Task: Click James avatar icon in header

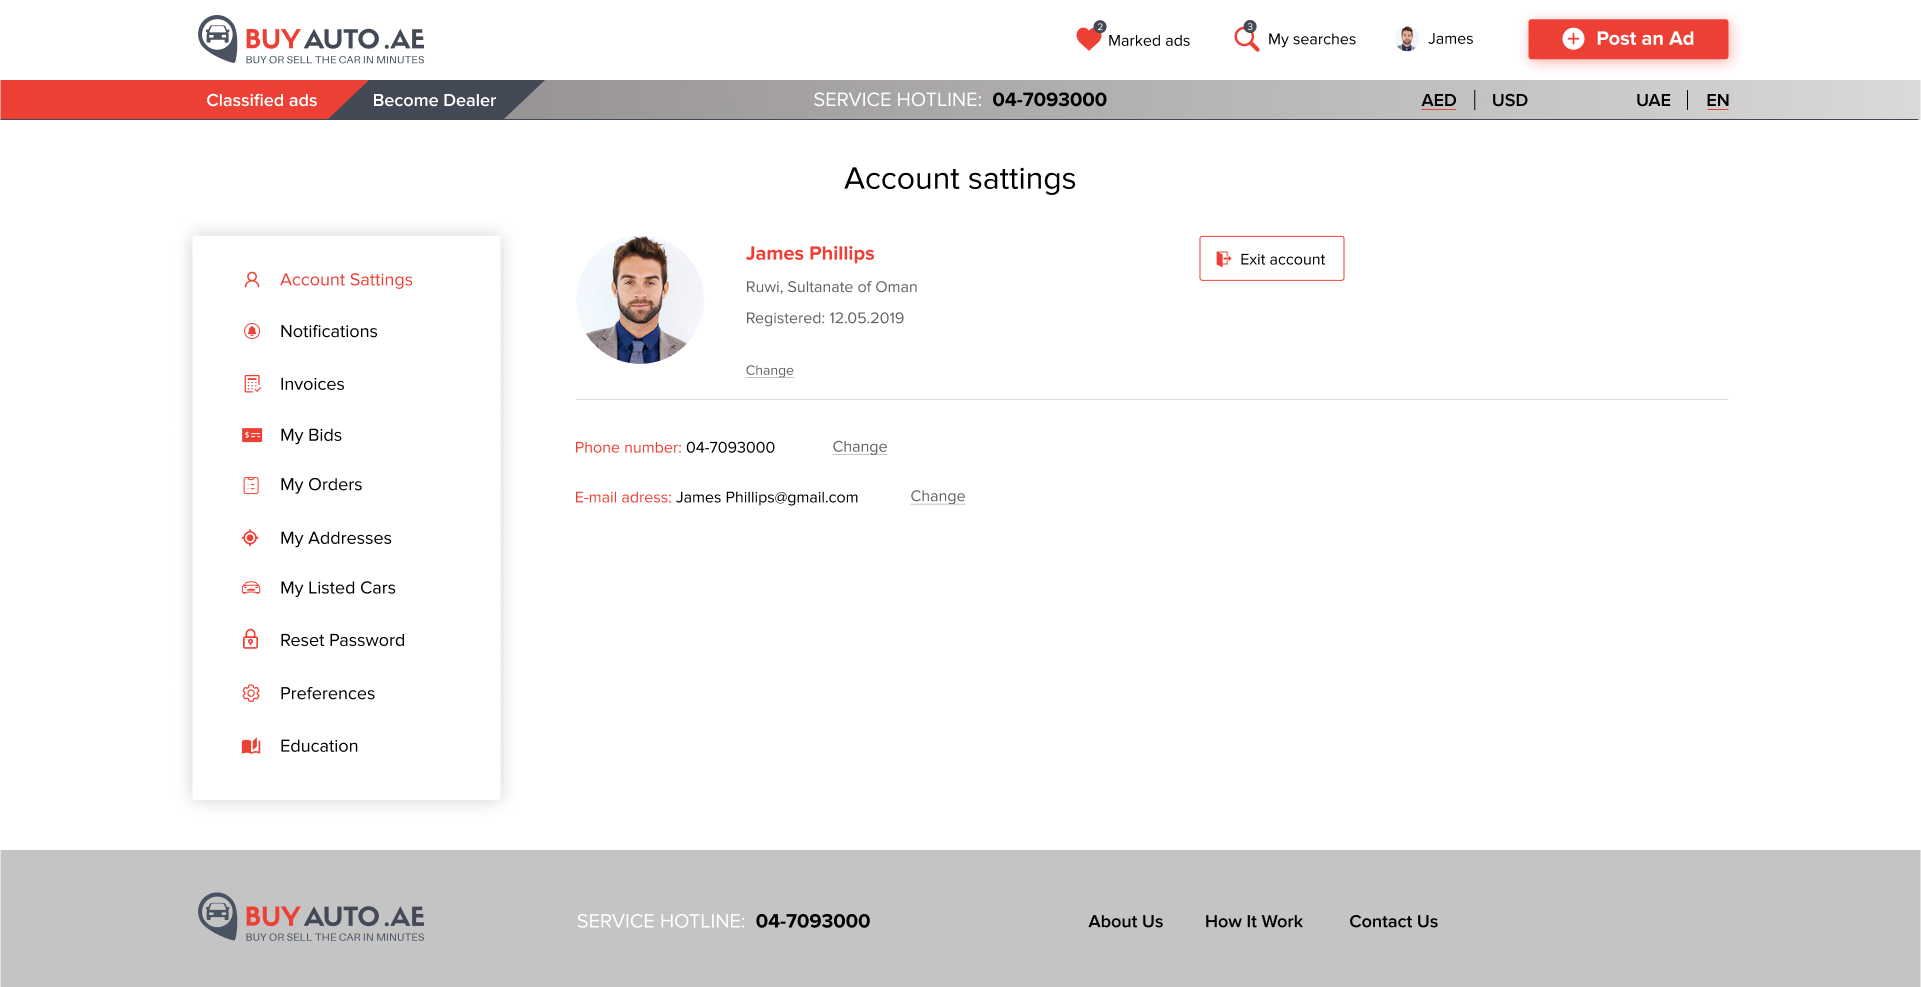Action: coord(1407,39)
